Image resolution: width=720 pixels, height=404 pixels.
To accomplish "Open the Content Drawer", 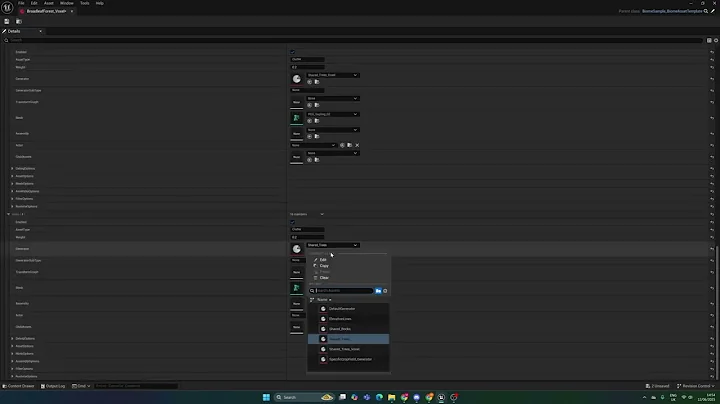I will click(18, 386).
